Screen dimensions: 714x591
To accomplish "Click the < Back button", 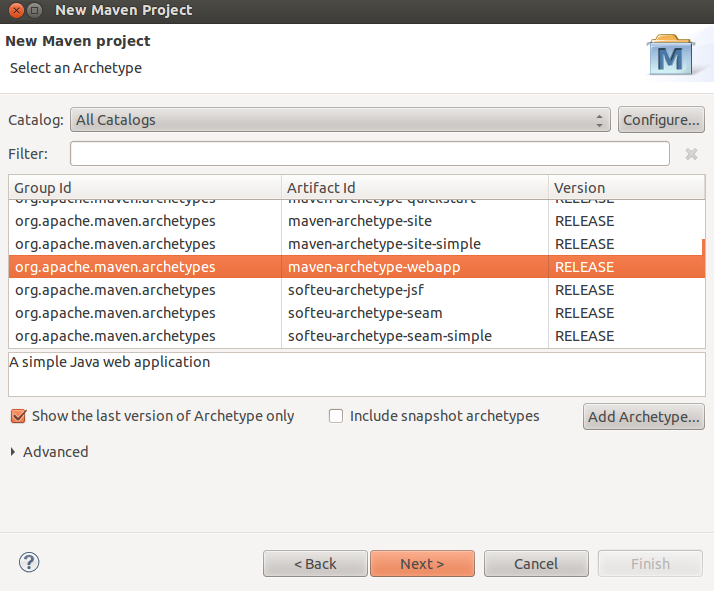I will (x=315, y=564).
